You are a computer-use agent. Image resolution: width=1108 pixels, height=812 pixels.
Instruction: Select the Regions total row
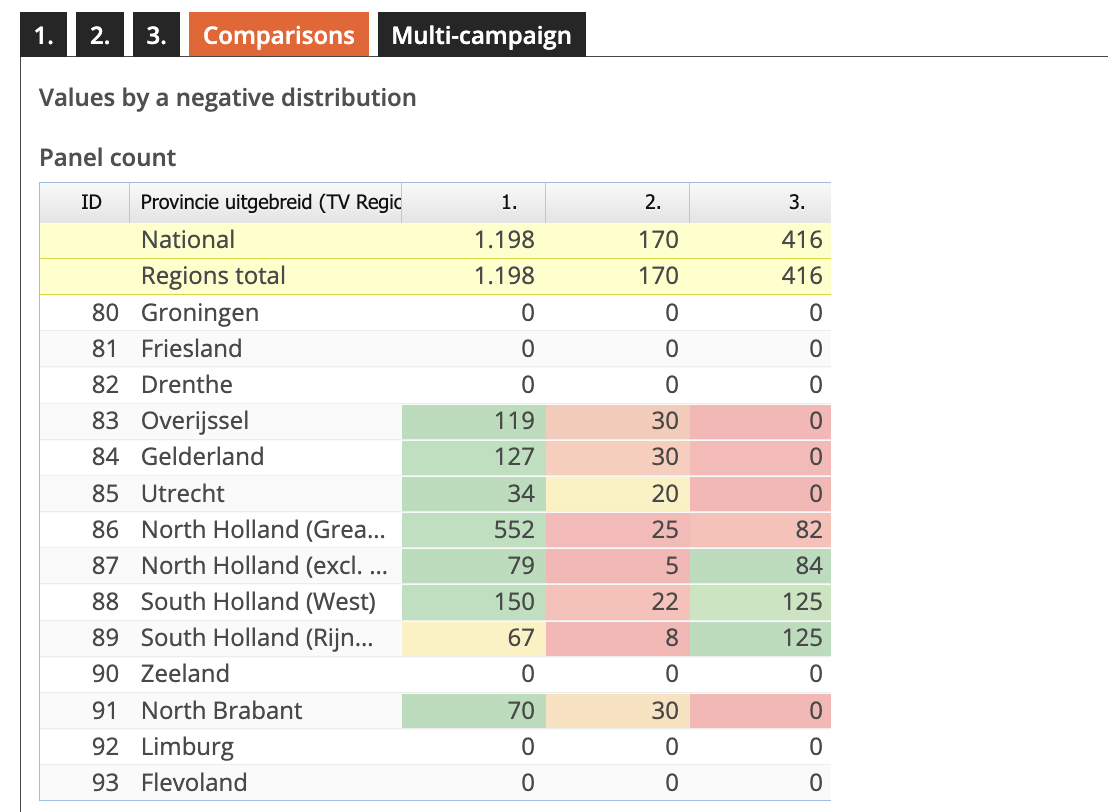(x=213, y=276)
